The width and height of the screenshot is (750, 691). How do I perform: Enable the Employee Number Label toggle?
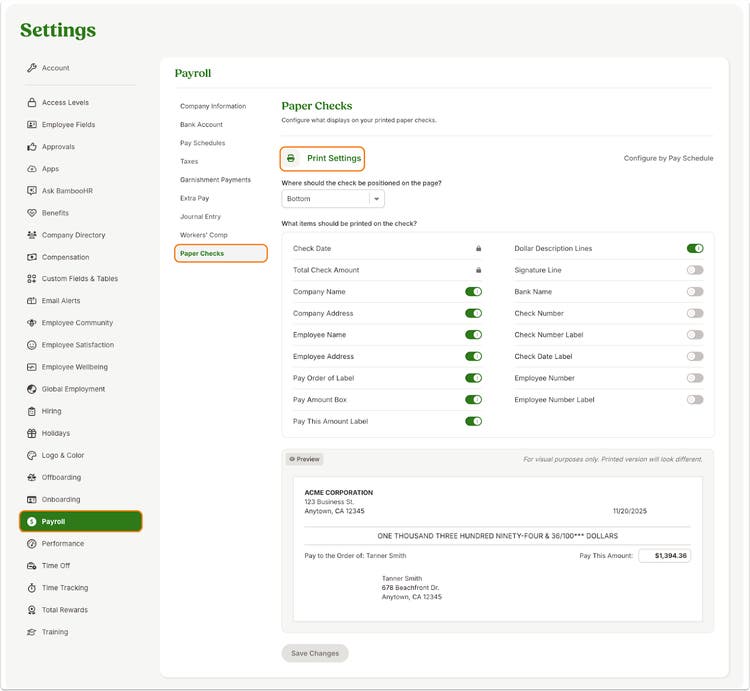[695, 399]
